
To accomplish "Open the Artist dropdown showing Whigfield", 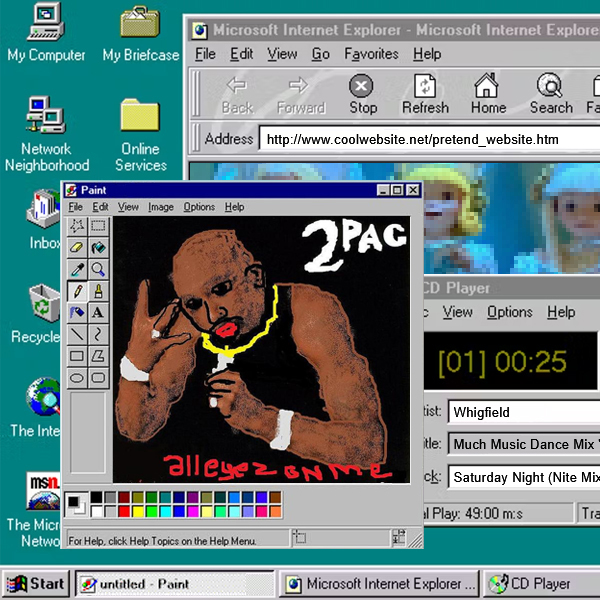I will [522, 412].
